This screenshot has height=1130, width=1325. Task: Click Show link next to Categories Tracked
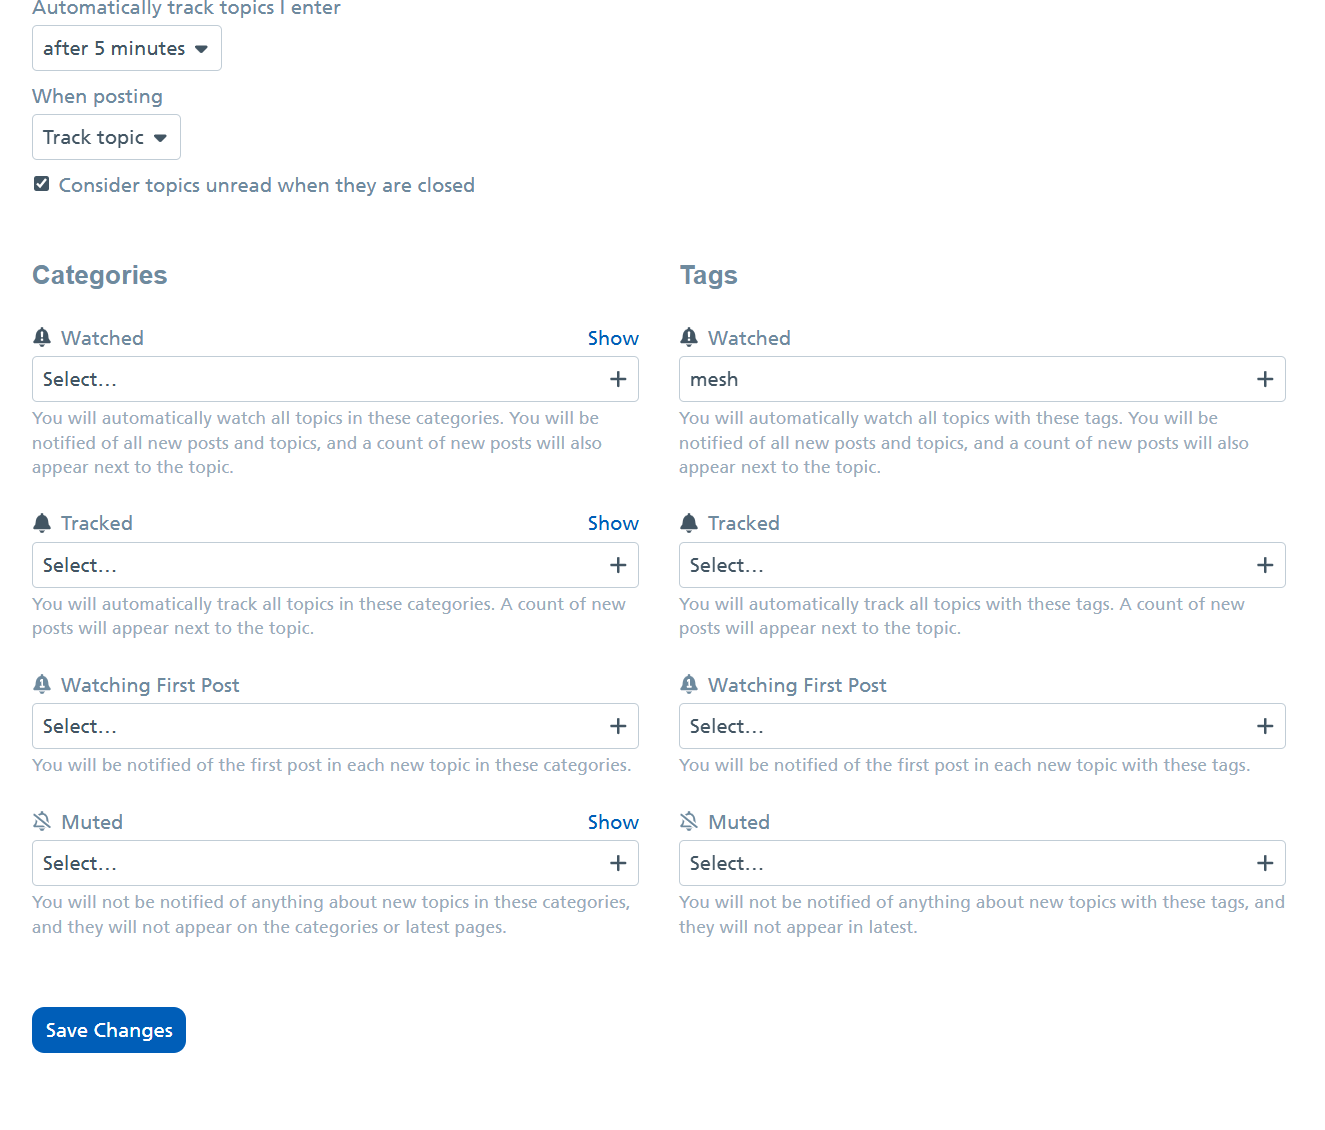(613, 523)
